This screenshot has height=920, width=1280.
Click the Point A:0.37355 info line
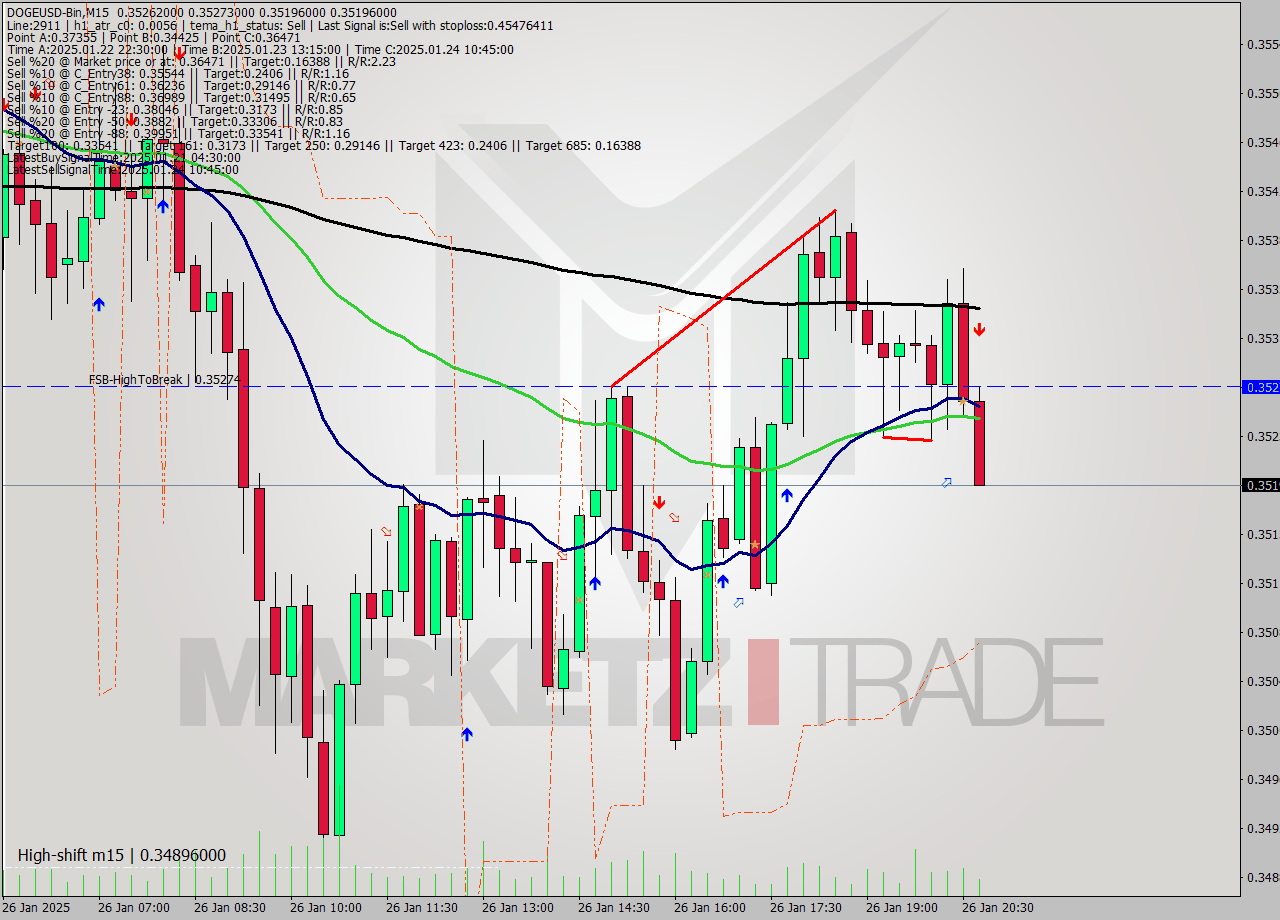153,37
